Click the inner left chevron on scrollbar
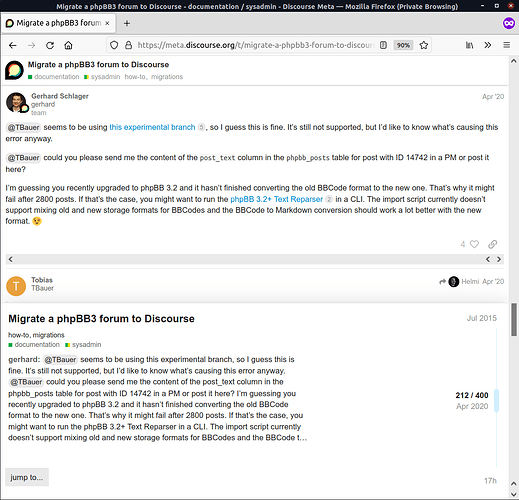519x500 pixels. 488,259
